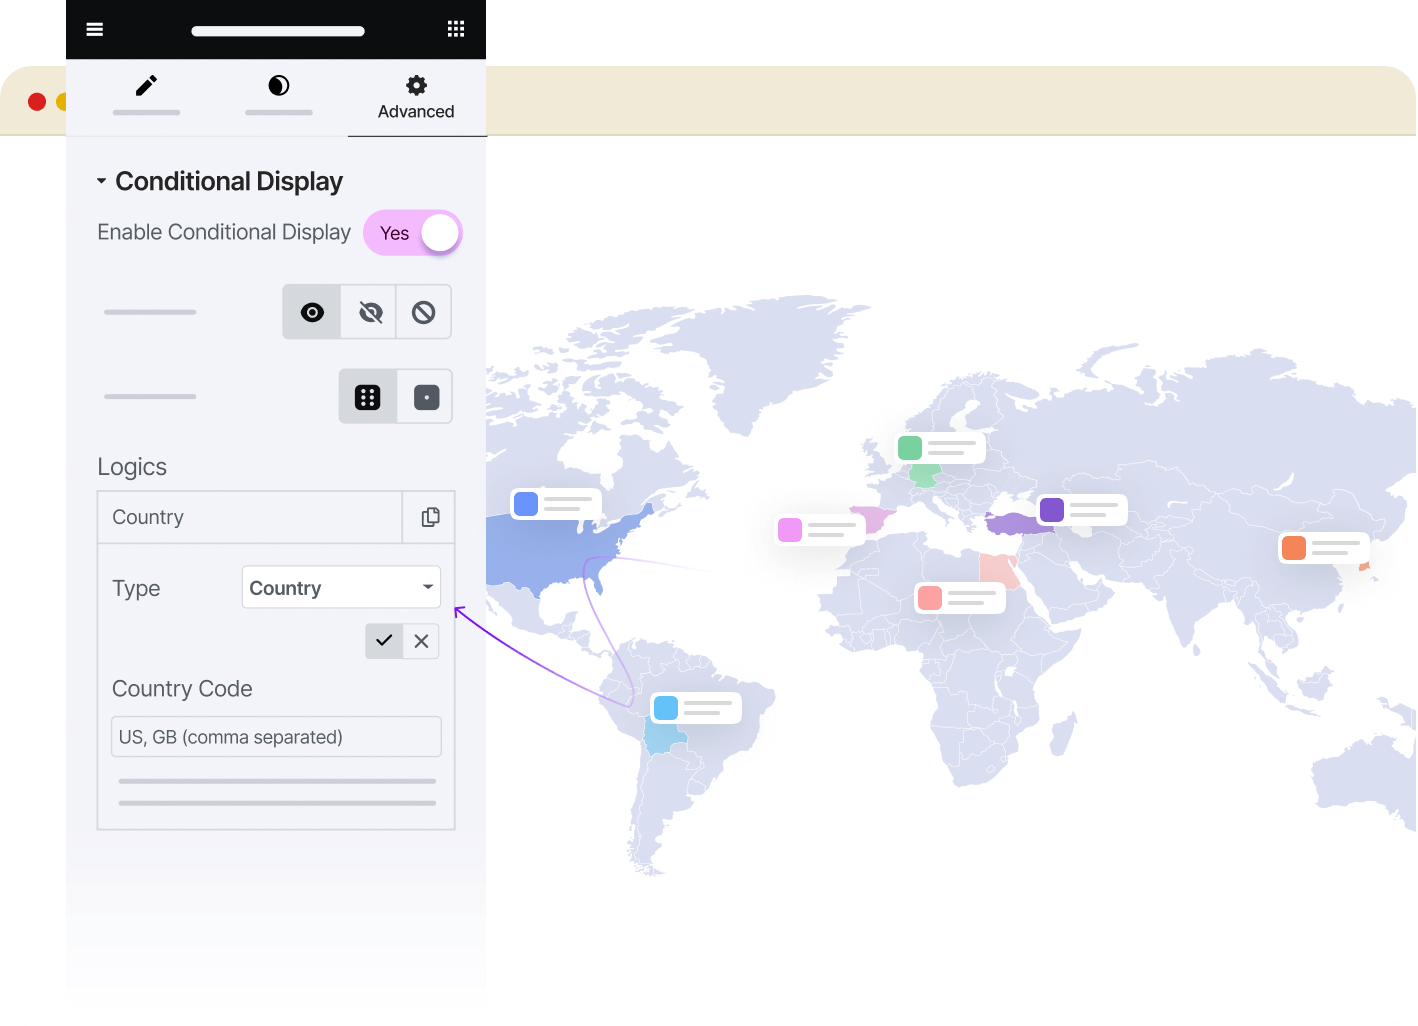Choose the single-dot square option
This screenshot has height=1026, width=1418.
pyautogui.click(x=426, y=397)
